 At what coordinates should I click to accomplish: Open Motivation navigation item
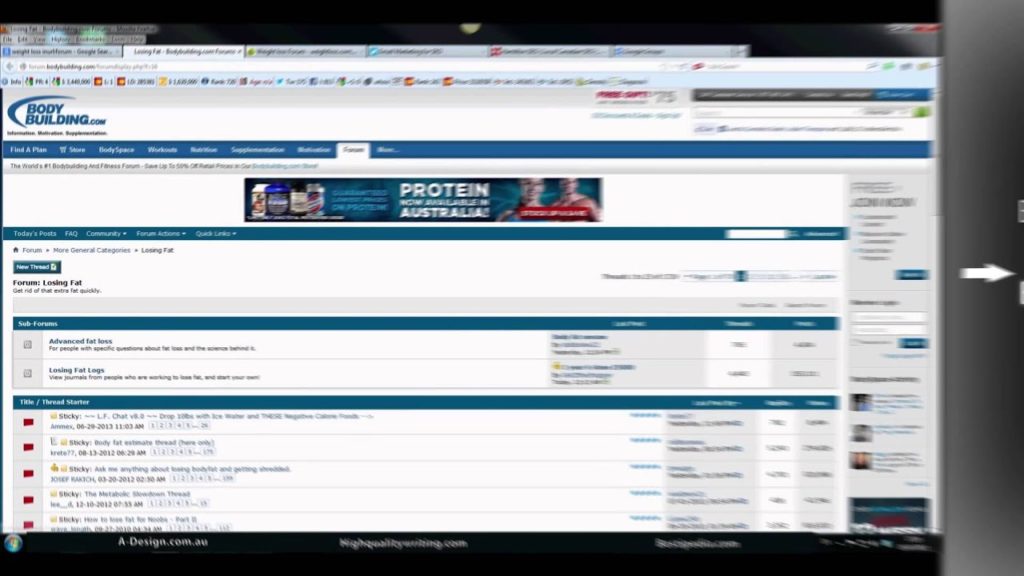click(x=313, y=150)
